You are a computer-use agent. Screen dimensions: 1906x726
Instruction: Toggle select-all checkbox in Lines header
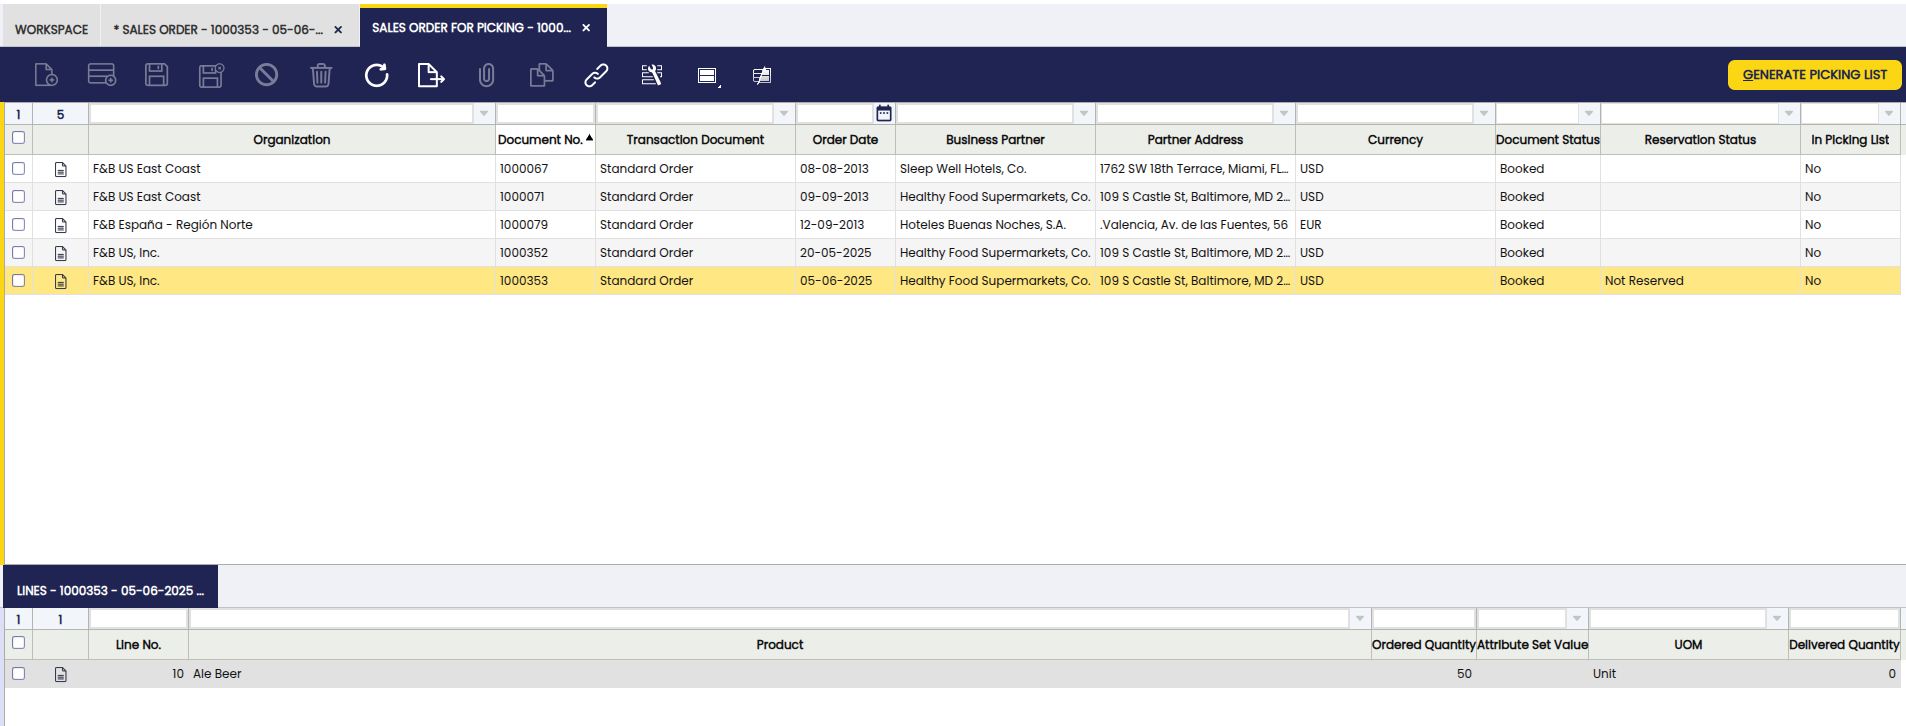[18, 643]
